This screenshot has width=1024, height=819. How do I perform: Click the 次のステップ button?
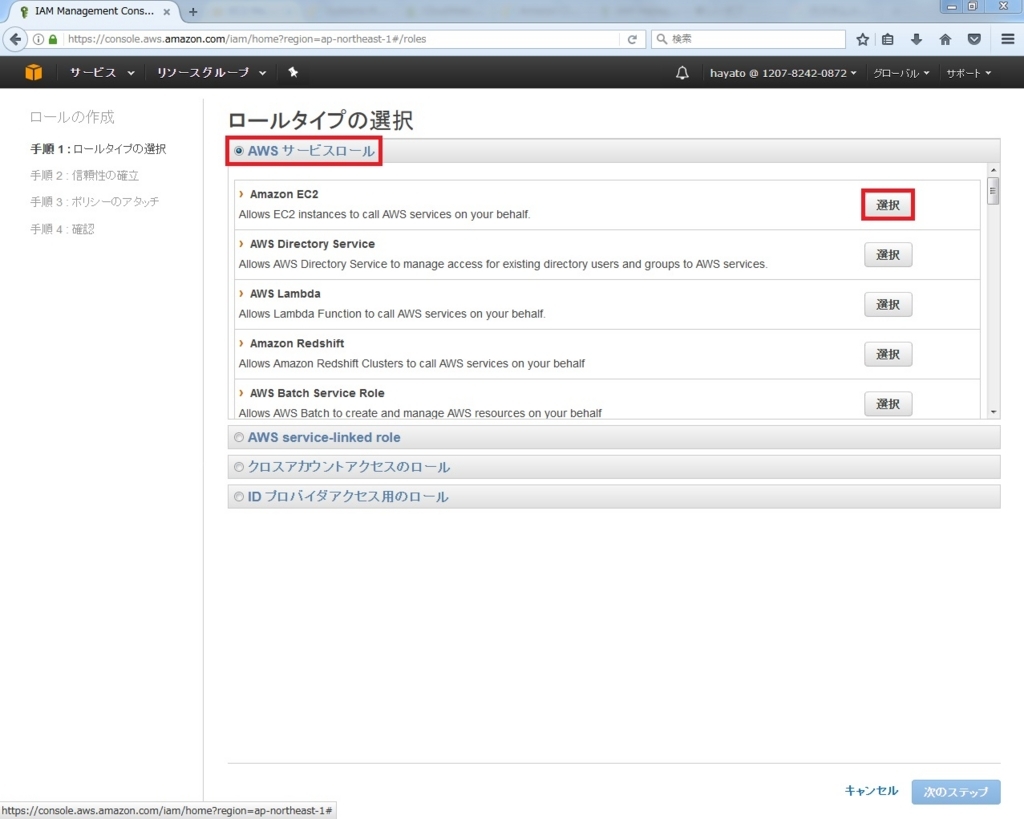(955, 792)
